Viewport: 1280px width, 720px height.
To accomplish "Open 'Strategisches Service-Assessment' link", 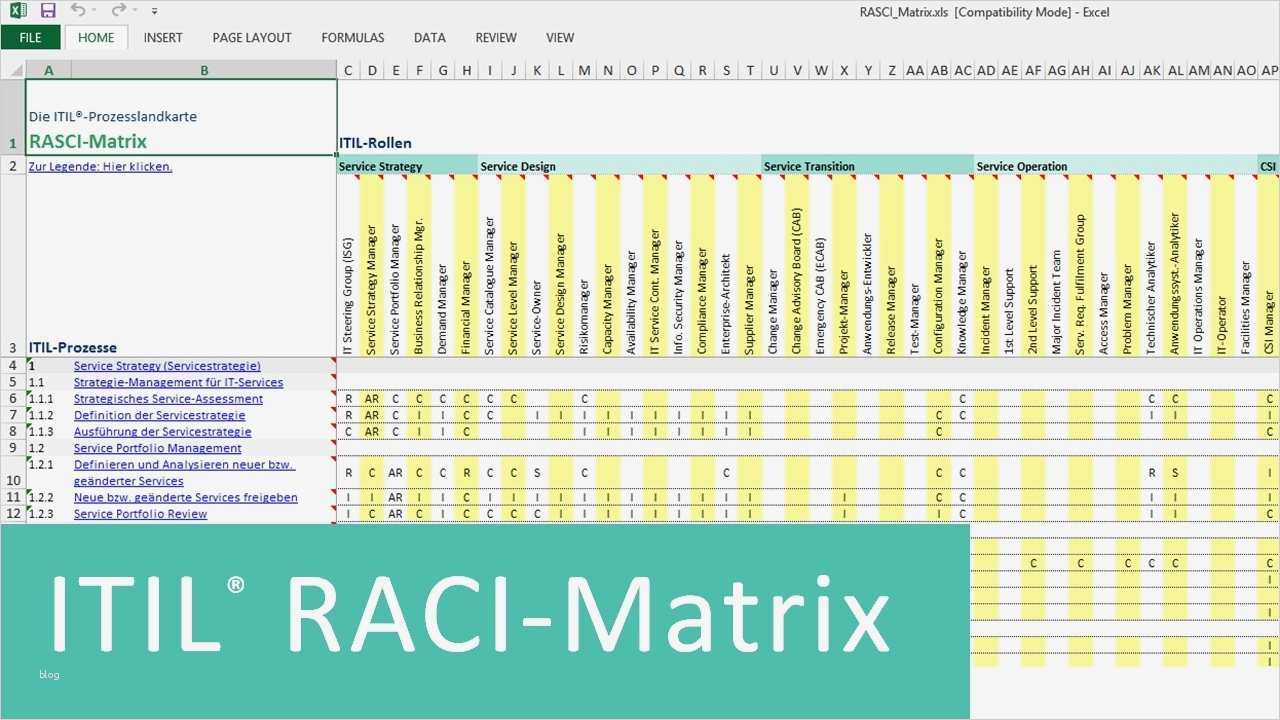I will tap(168, 399).
